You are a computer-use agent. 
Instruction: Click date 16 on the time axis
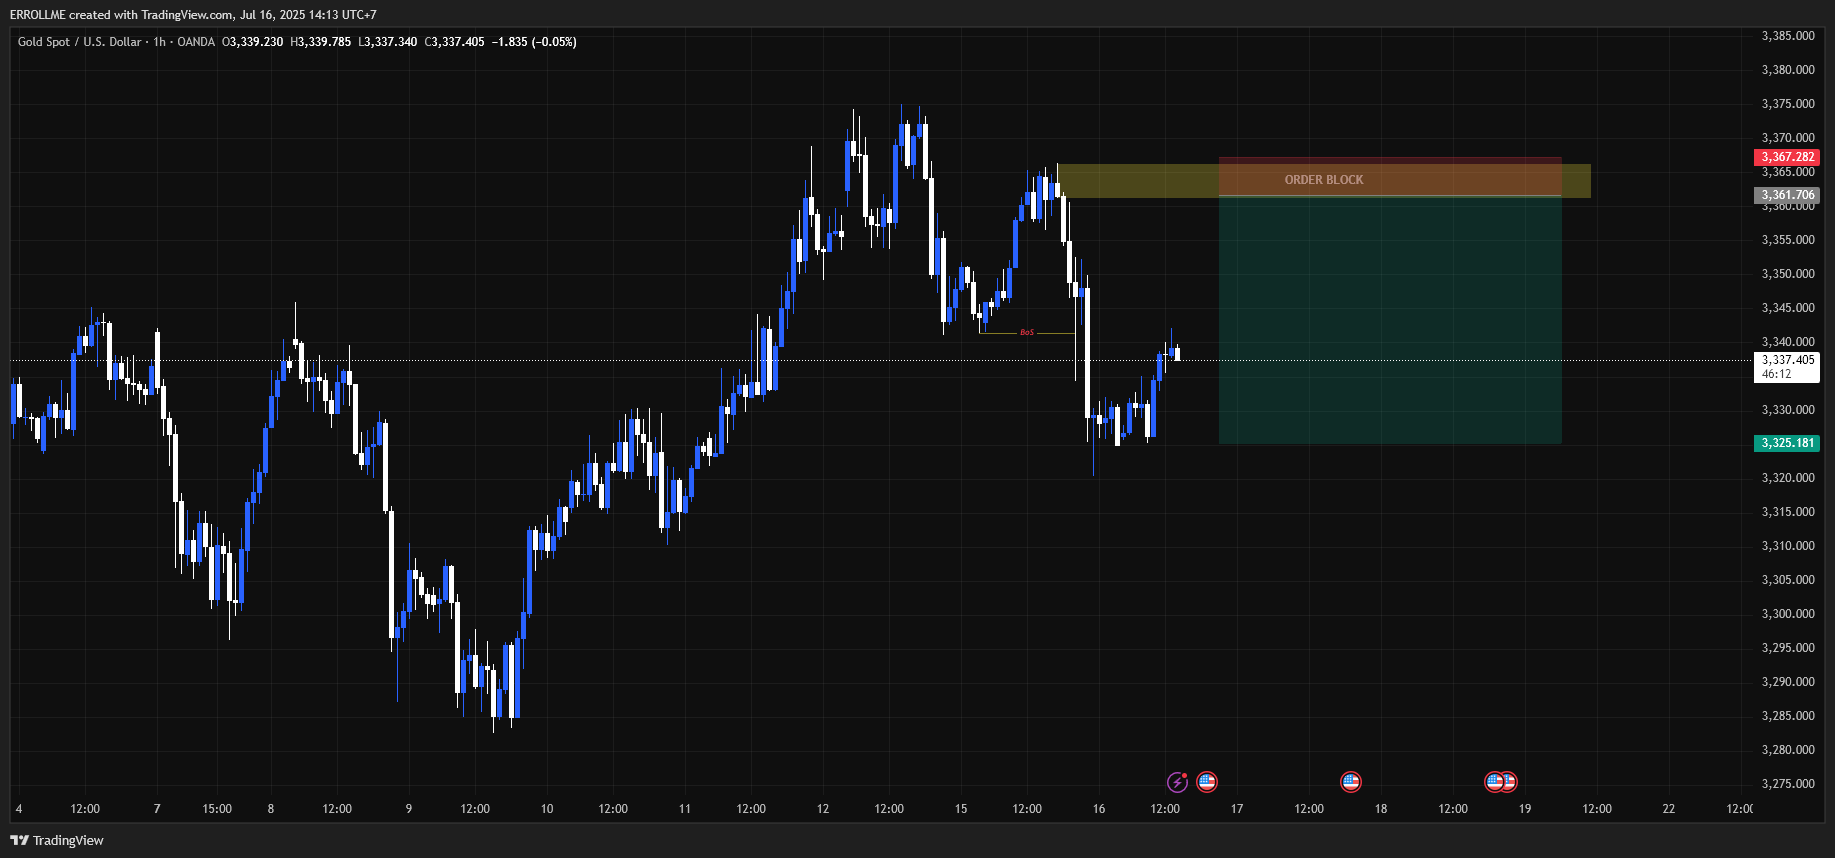[1099, 809]
